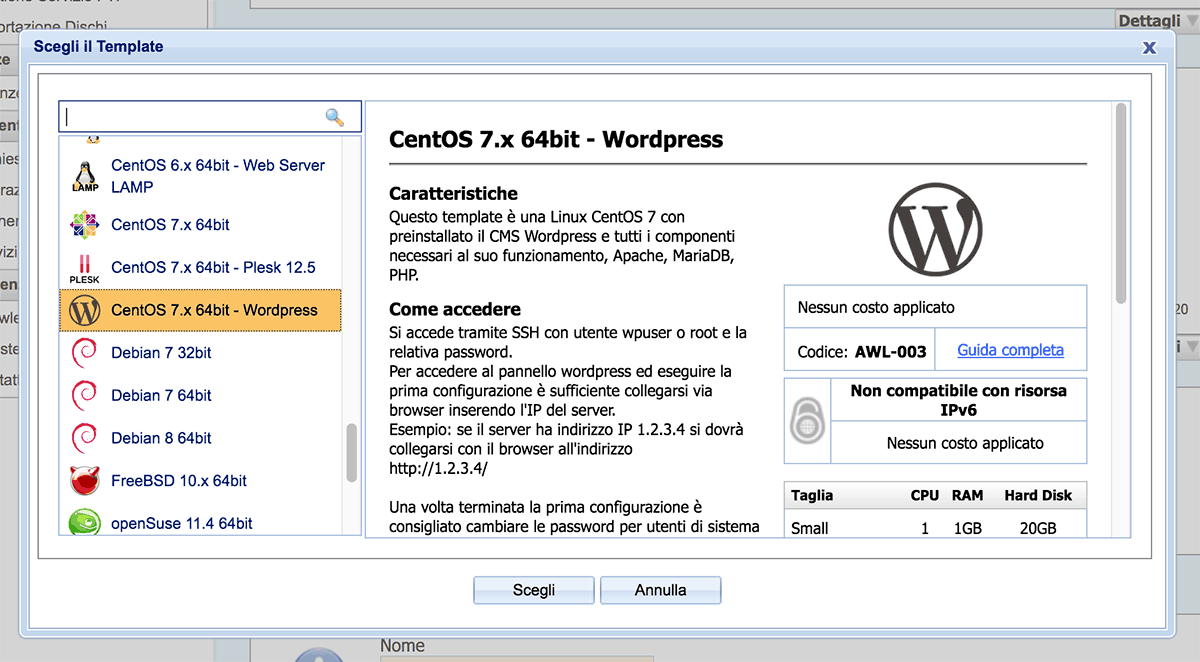Click the LAMP penguin icon for CentOS 6.x
This screenshot has height=662, width=1200.
click(x=85, y=176)
